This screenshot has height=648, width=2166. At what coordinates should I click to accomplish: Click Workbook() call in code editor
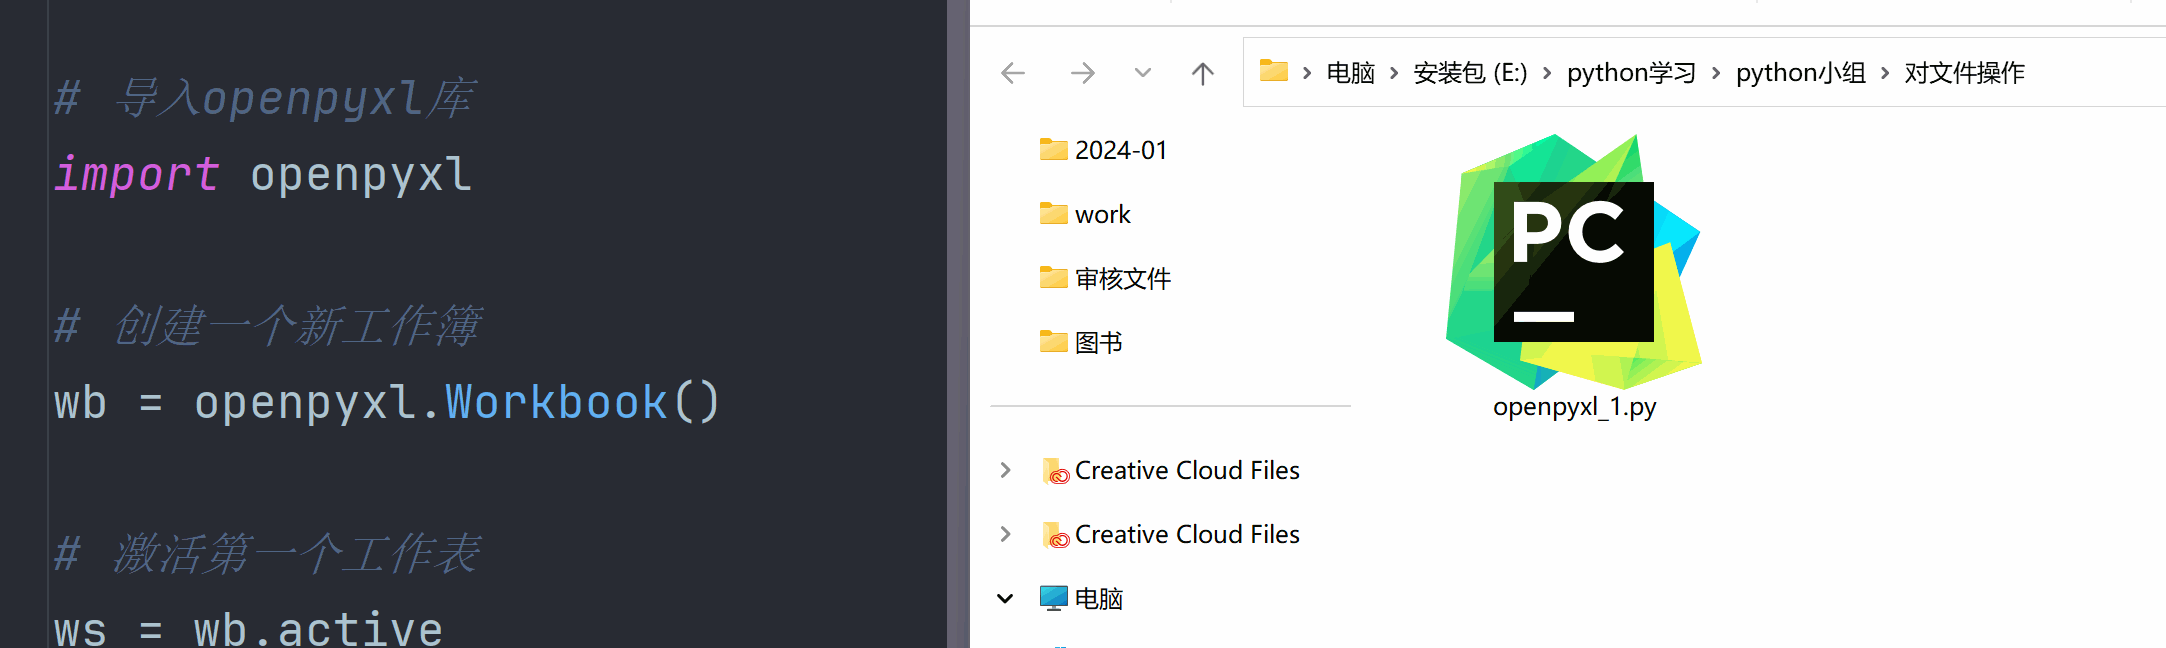[582, 402]
